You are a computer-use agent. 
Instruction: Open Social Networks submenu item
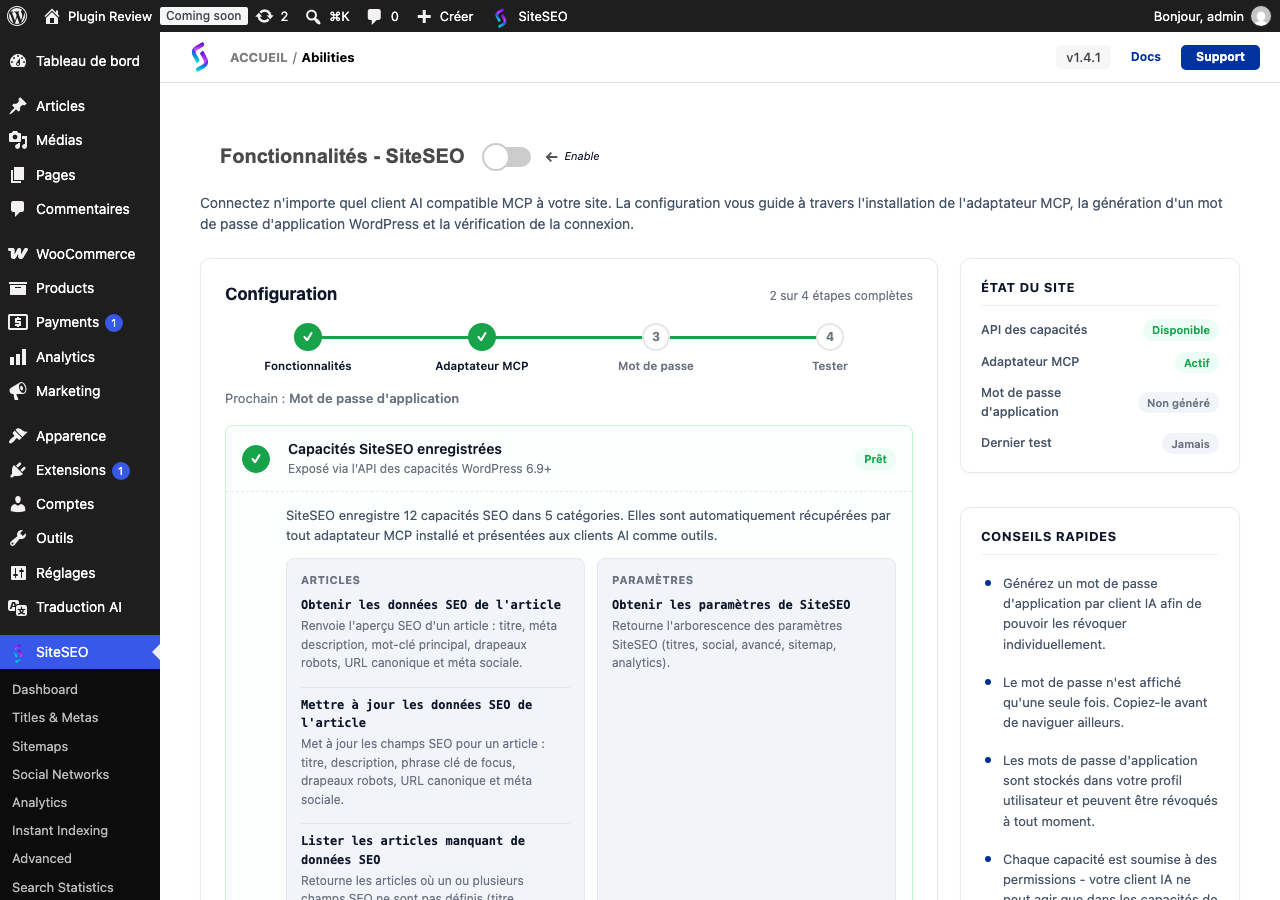coord(60,774)
